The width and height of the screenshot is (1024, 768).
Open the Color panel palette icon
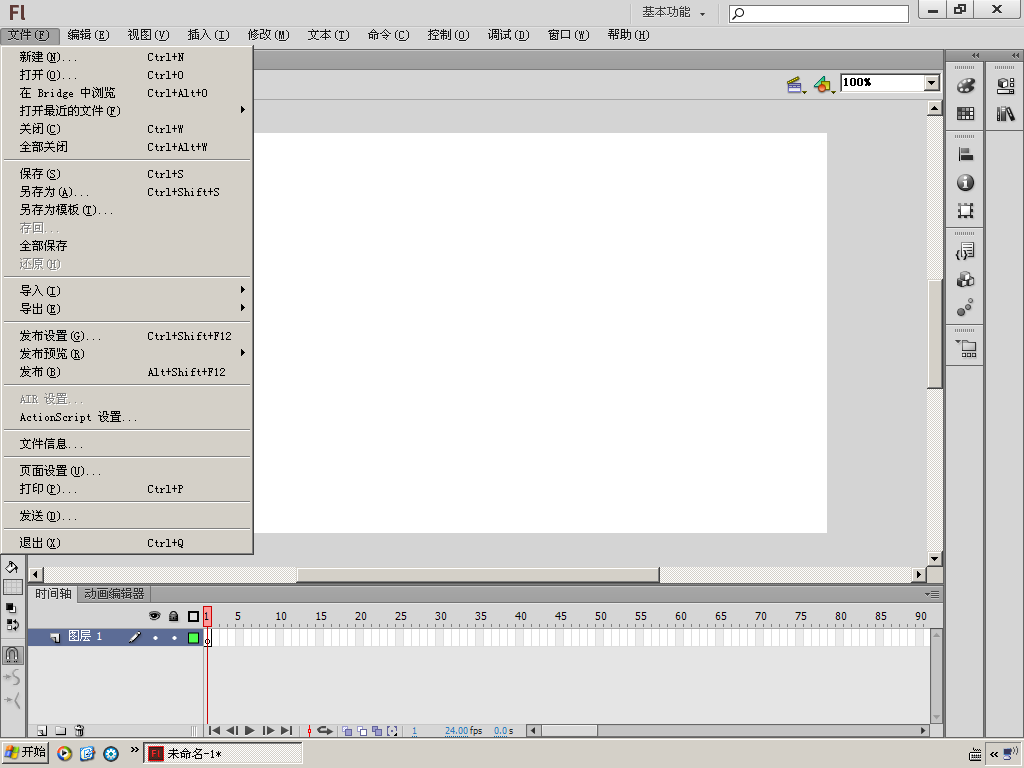(x=965, y=86)
